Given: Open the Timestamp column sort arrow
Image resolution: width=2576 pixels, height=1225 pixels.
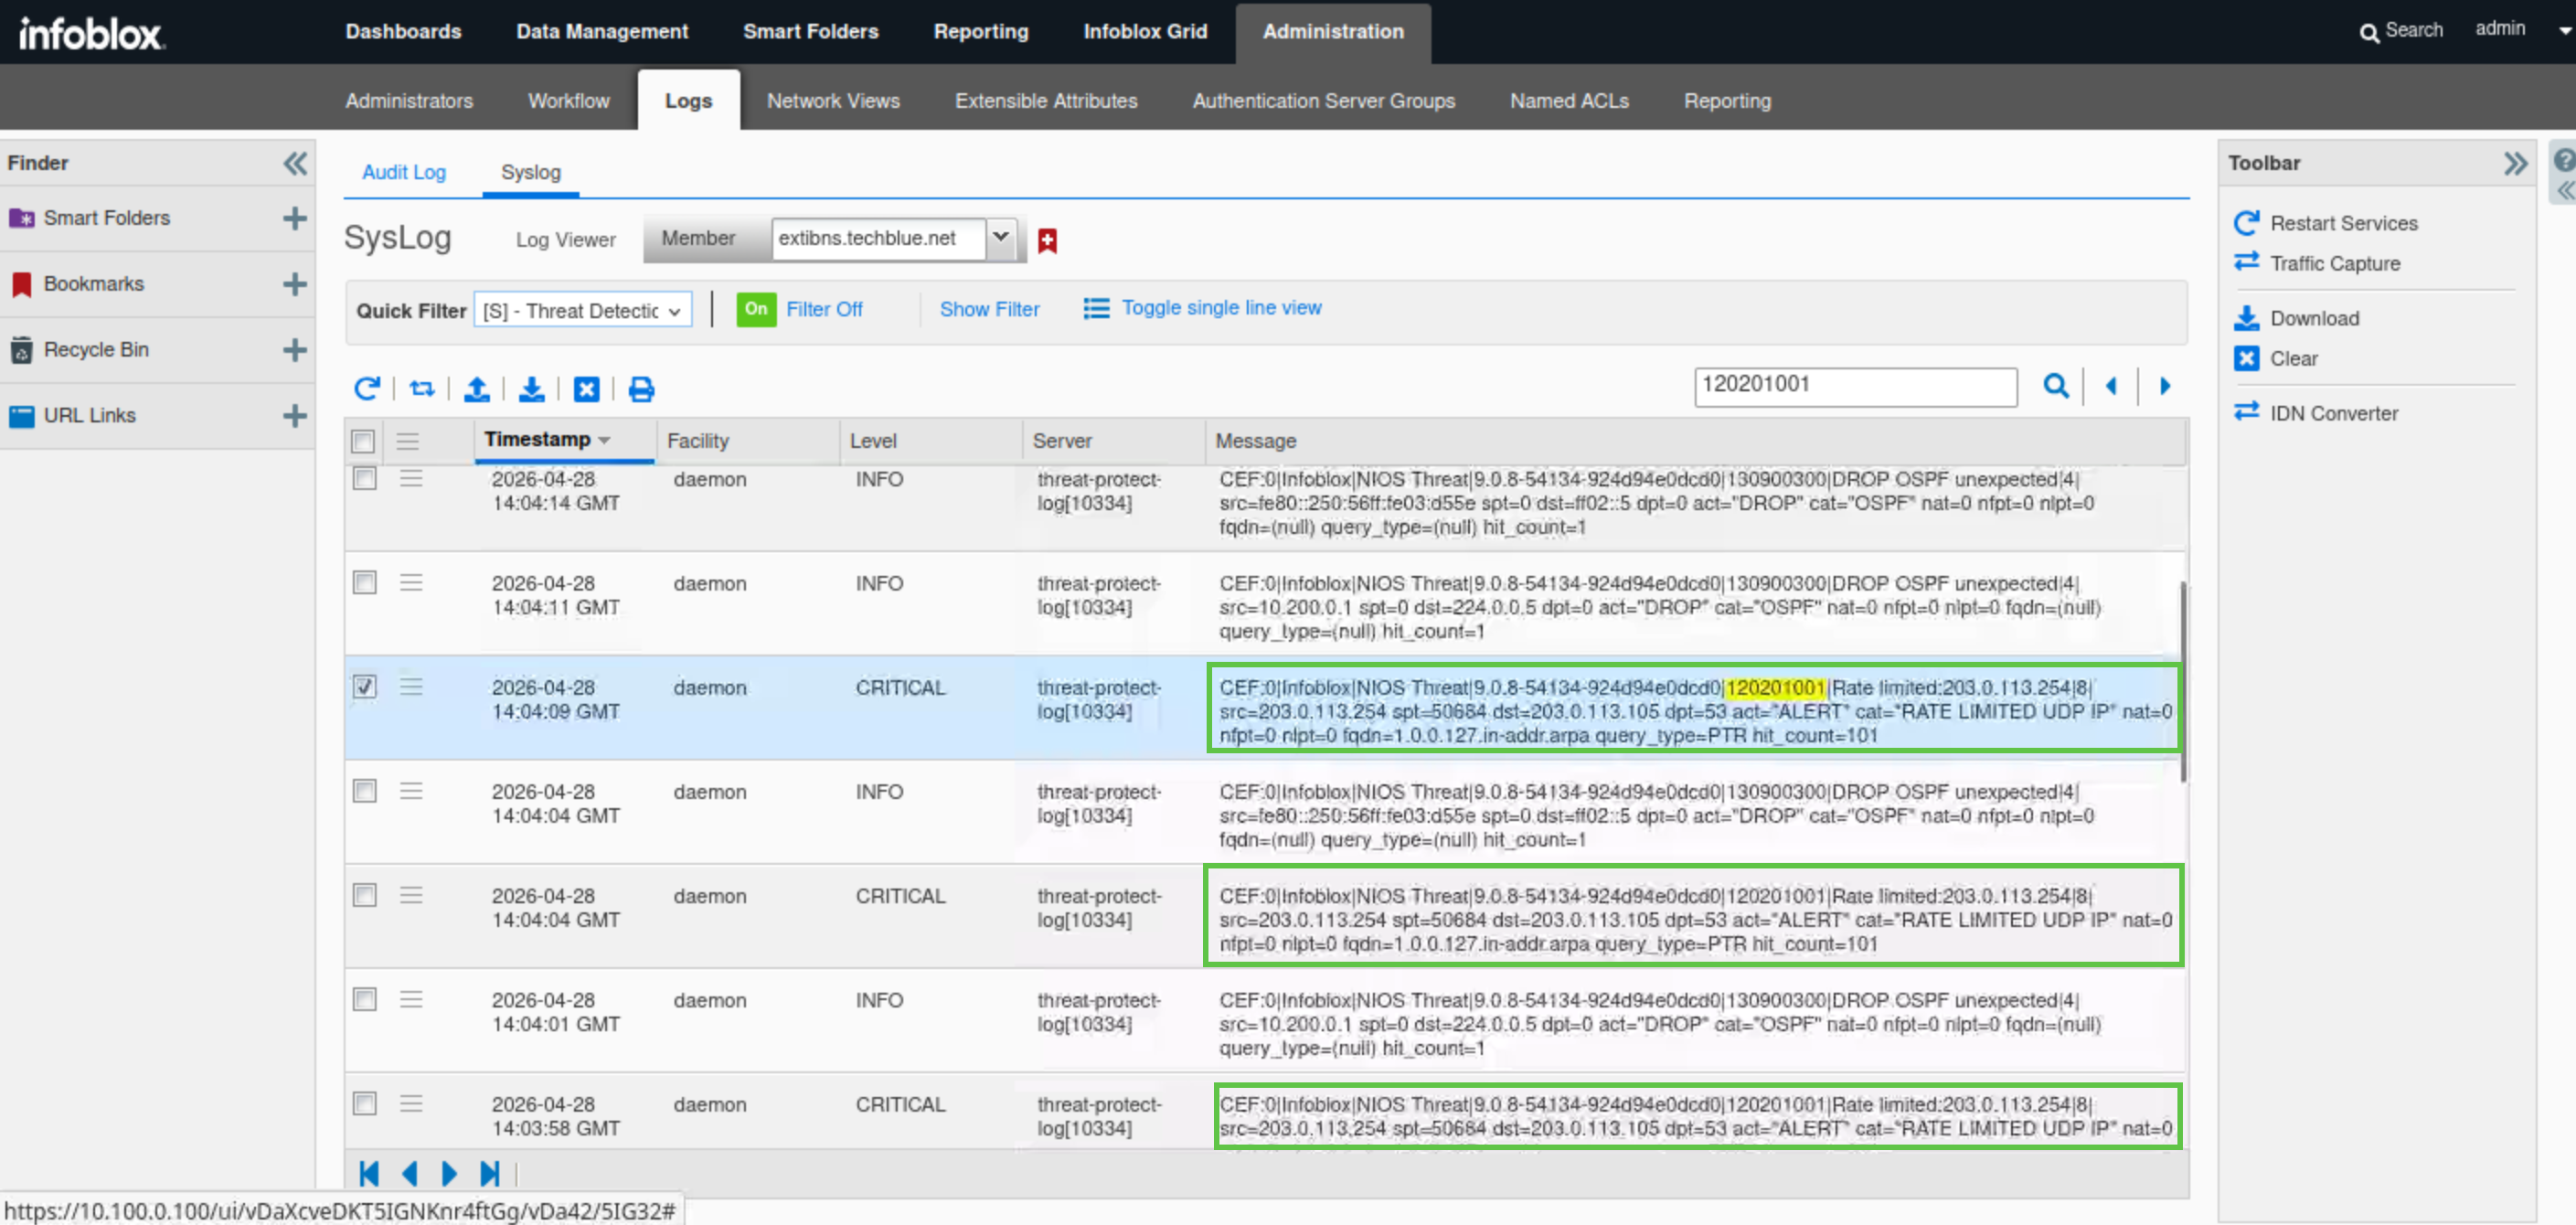Looking at the screenshot, I should (x=604, y=440).
